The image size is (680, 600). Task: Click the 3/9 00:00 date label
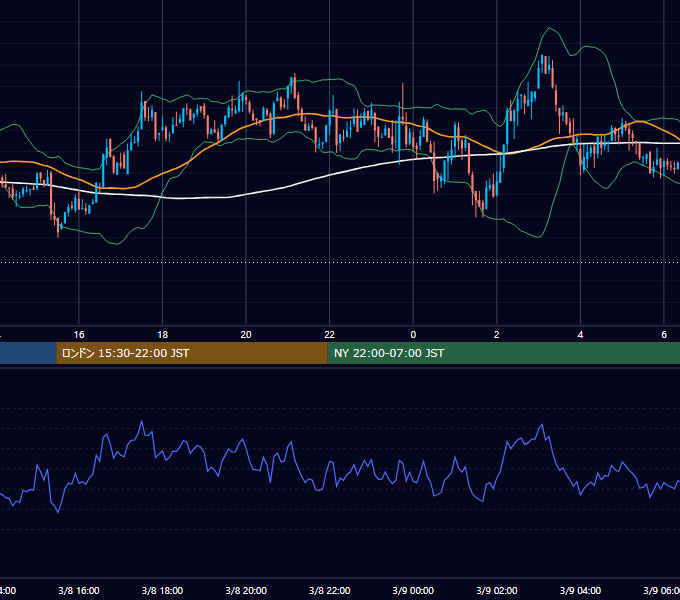click(x=413, y=590)
